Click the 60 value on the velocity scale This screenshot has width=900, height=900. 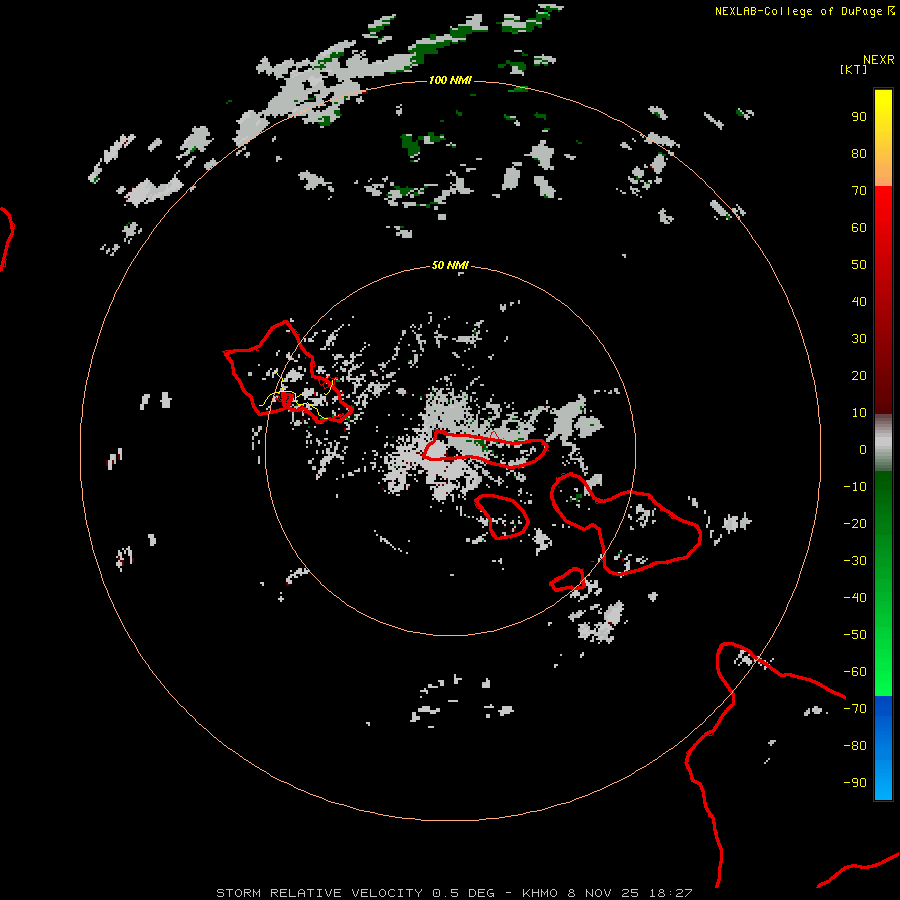(x=859, y=228)
